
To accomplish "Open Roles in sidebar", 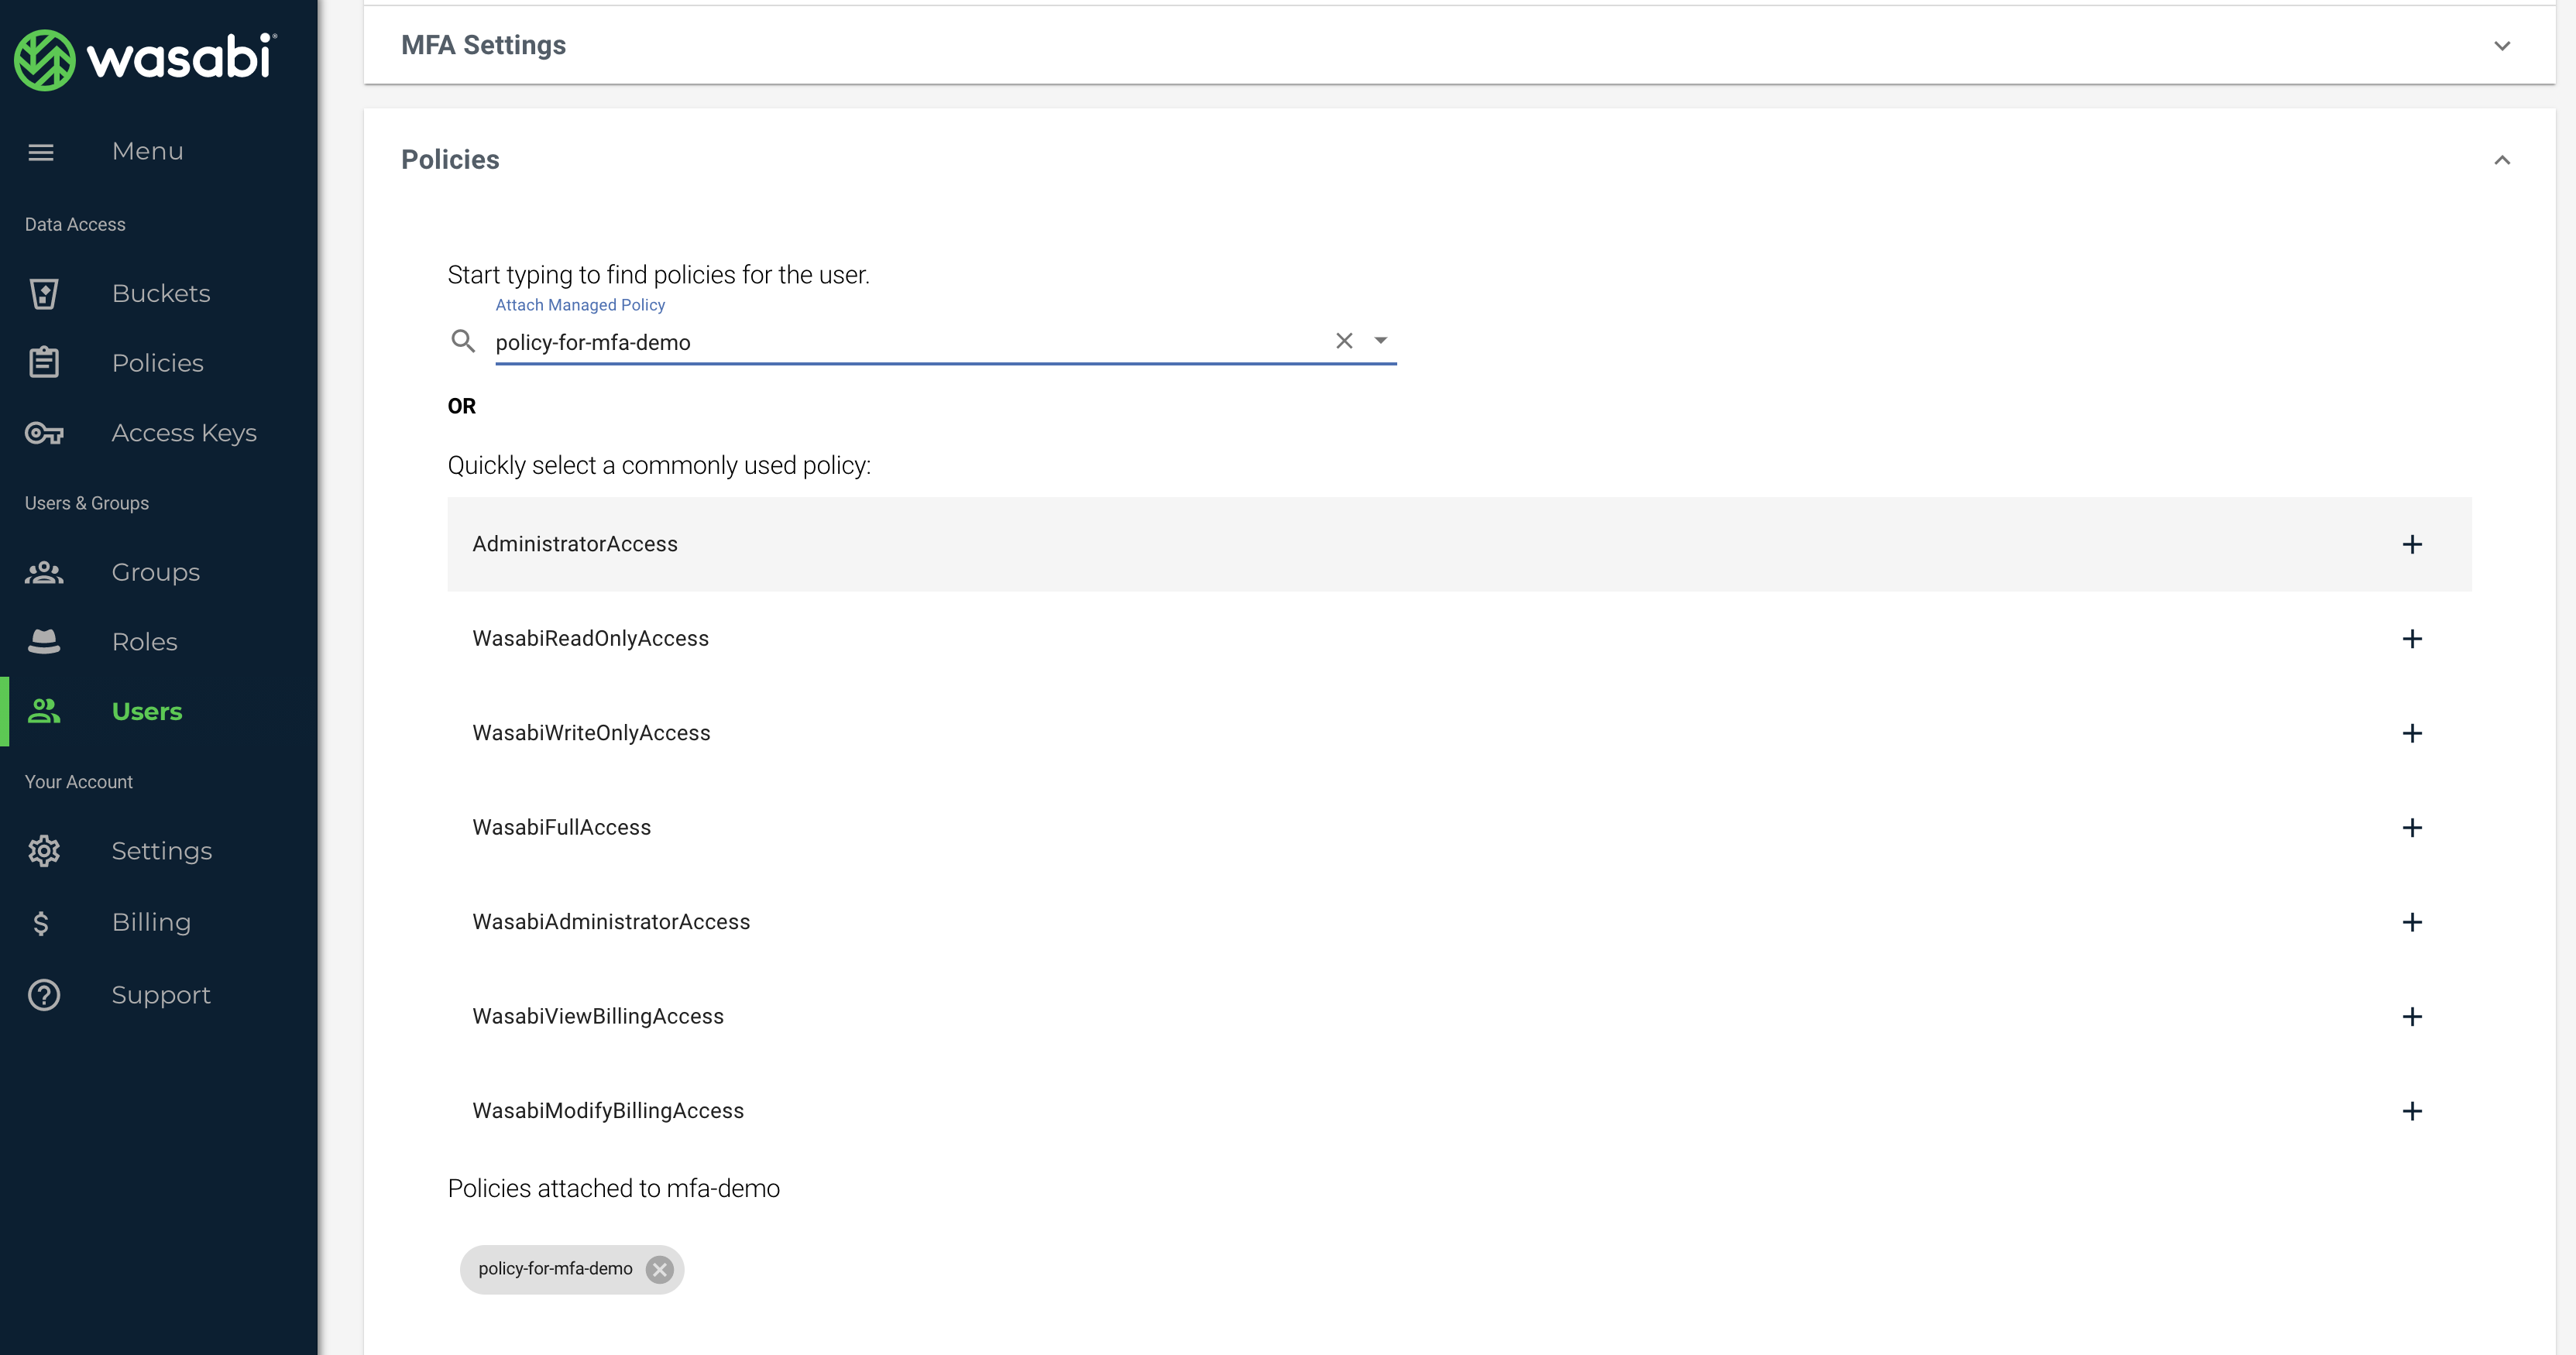I will point(145,642).
